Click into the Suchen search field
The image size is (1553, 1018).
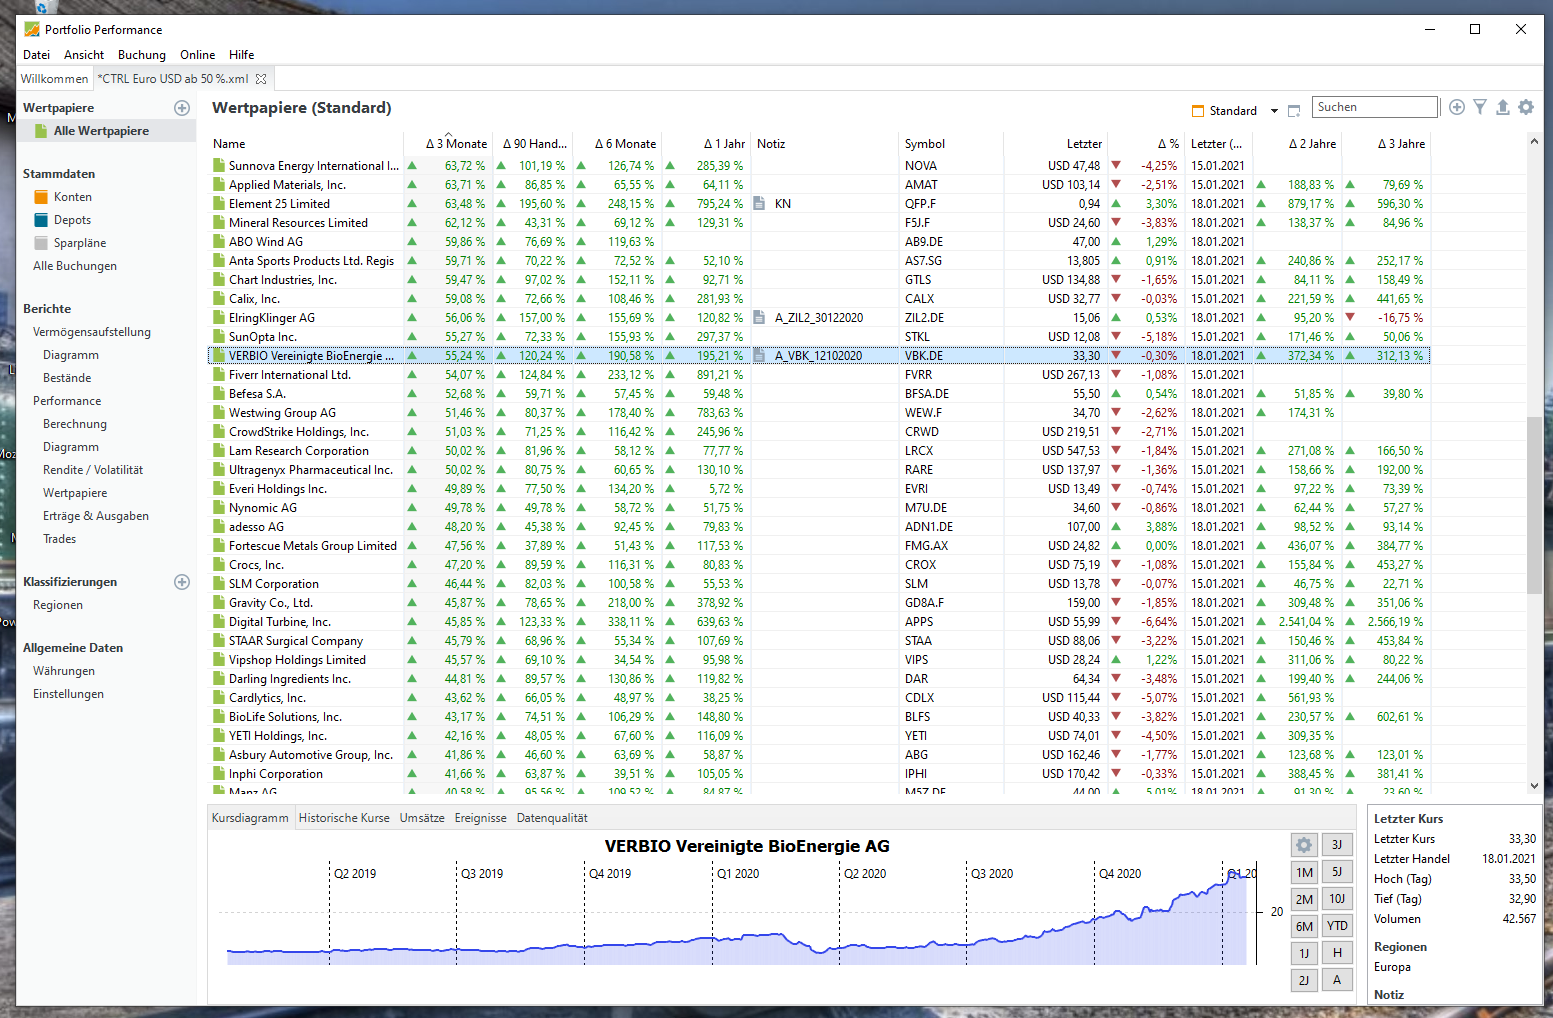tap(1375, 107)
